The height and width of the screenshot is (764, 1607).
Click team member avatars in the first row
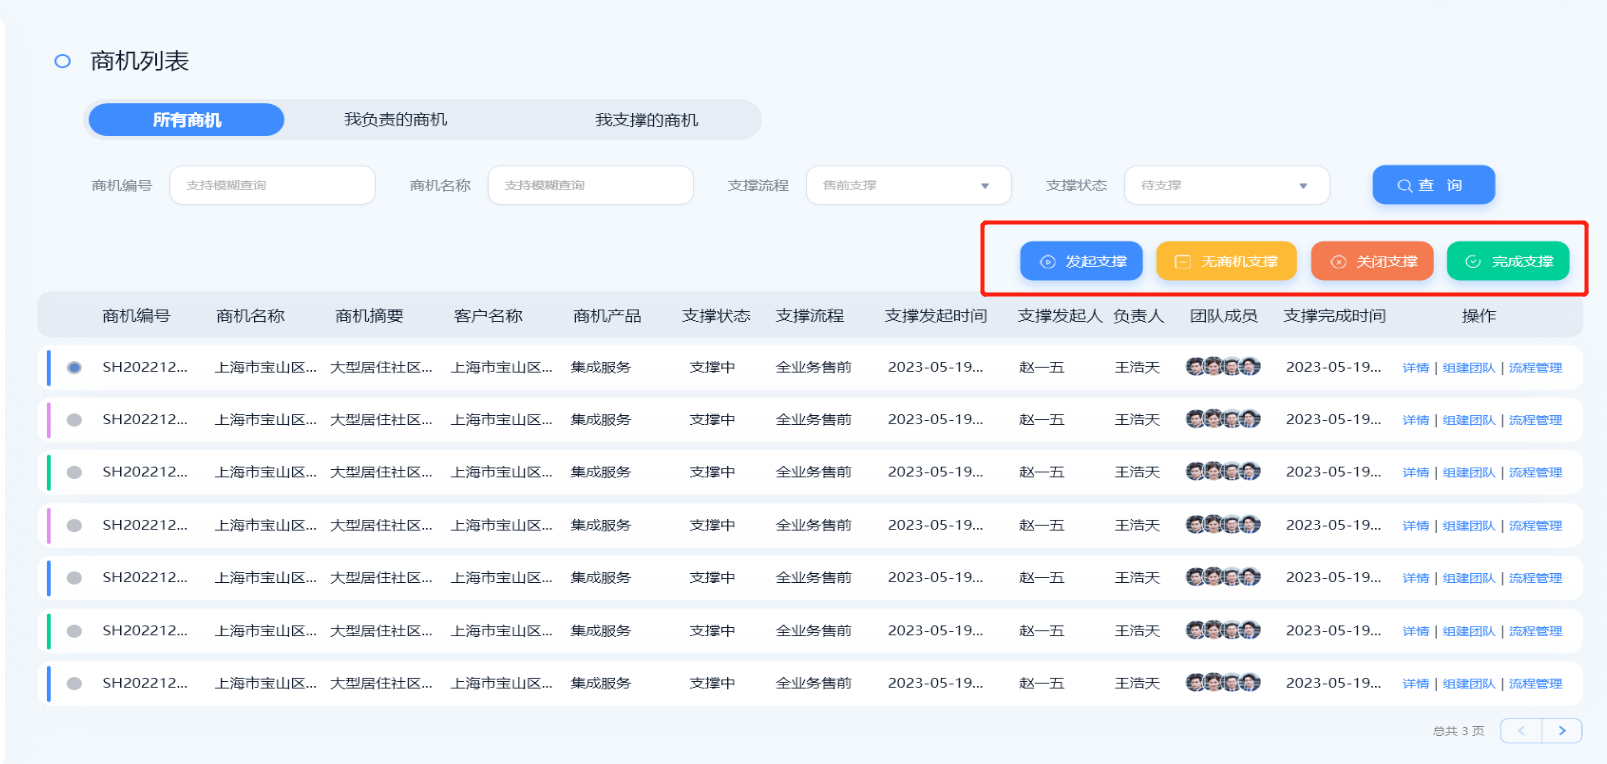point(1222,367)
